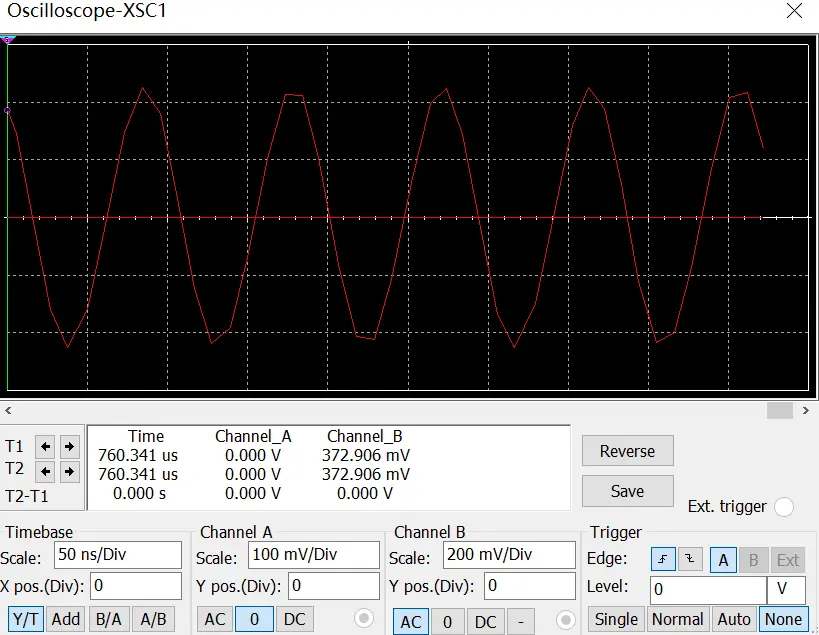Image resolution: width=819 pixels, height=635 pixels.
Task: Click the Save button
Action: tap(628, 491)
